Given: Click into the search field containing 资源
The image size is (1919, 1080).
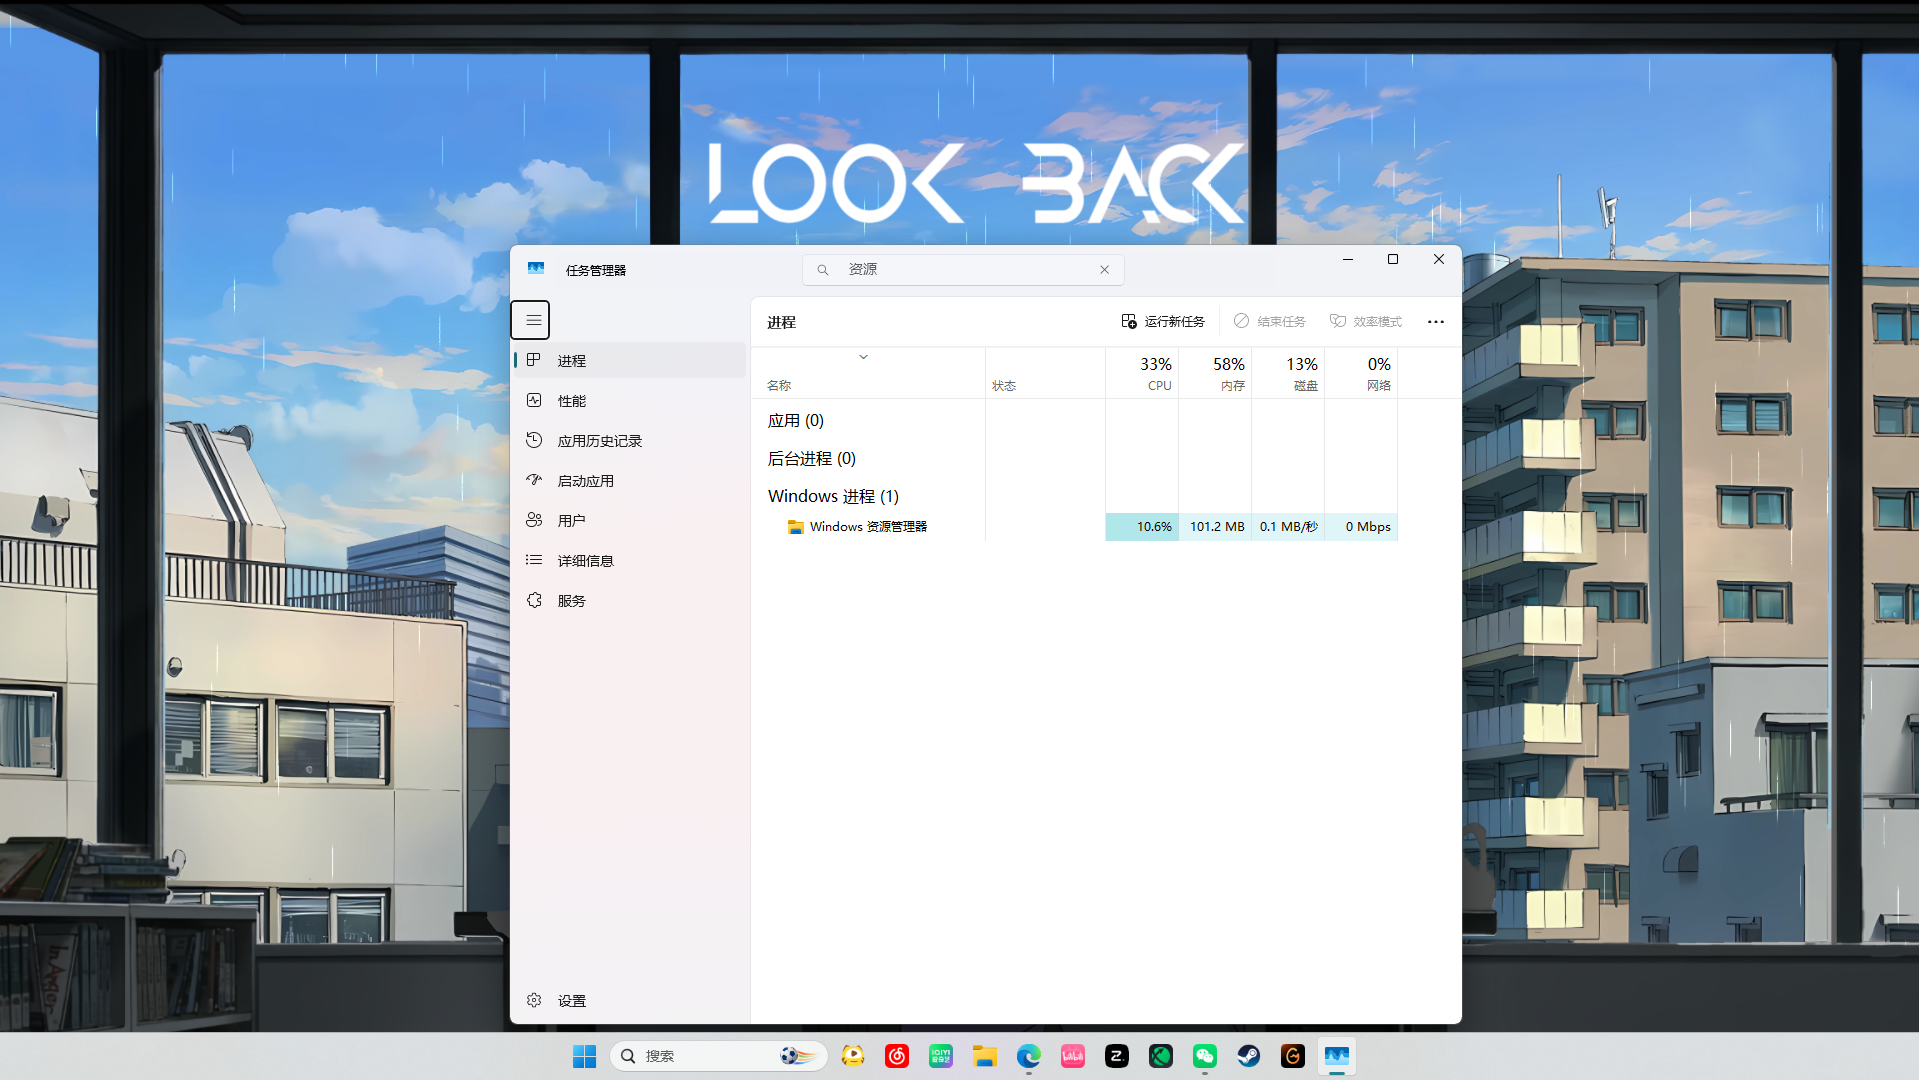Looking at the screenshot, I should pos(964,269).
